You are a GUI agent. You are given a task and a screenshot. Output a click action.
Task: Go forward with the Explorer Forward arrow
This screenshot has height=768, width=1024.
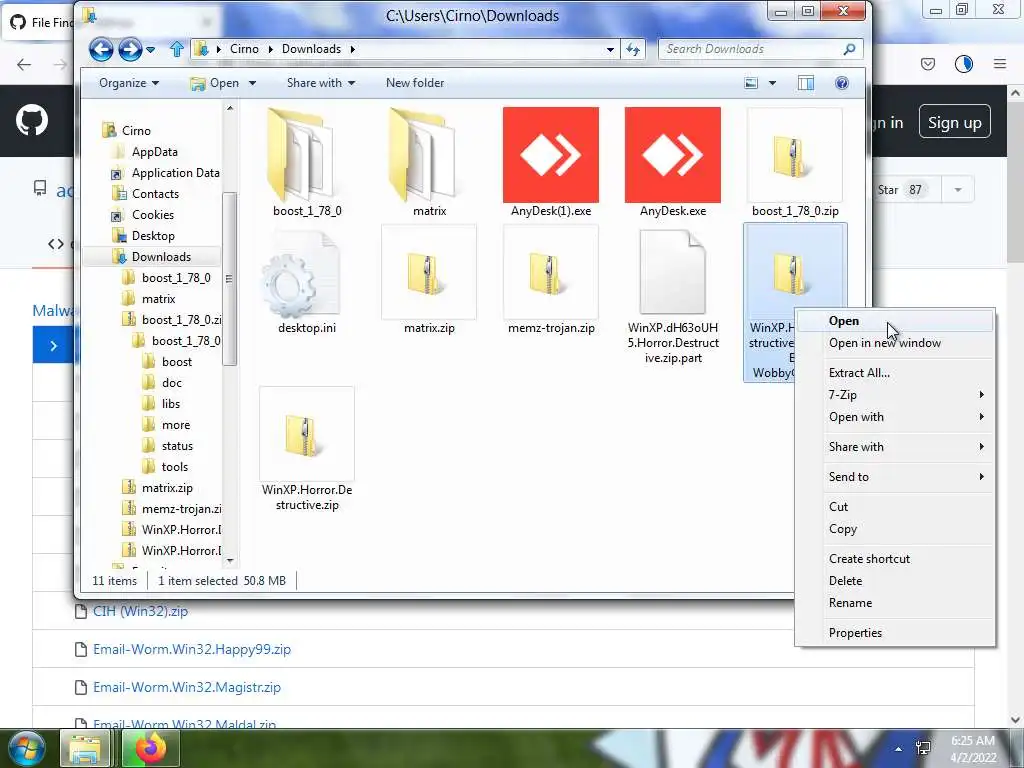pyautogui.click(x=130, y=49)
